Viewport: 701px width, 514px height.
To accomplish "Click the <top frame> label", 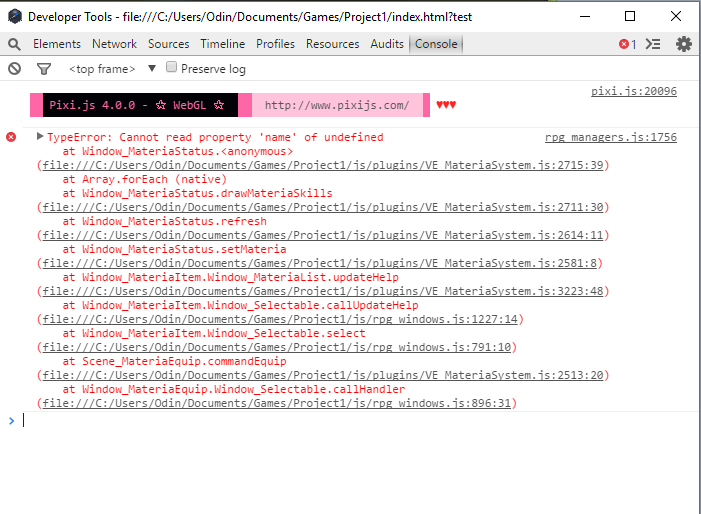I will pyautogui.click(x=102, y=69).
